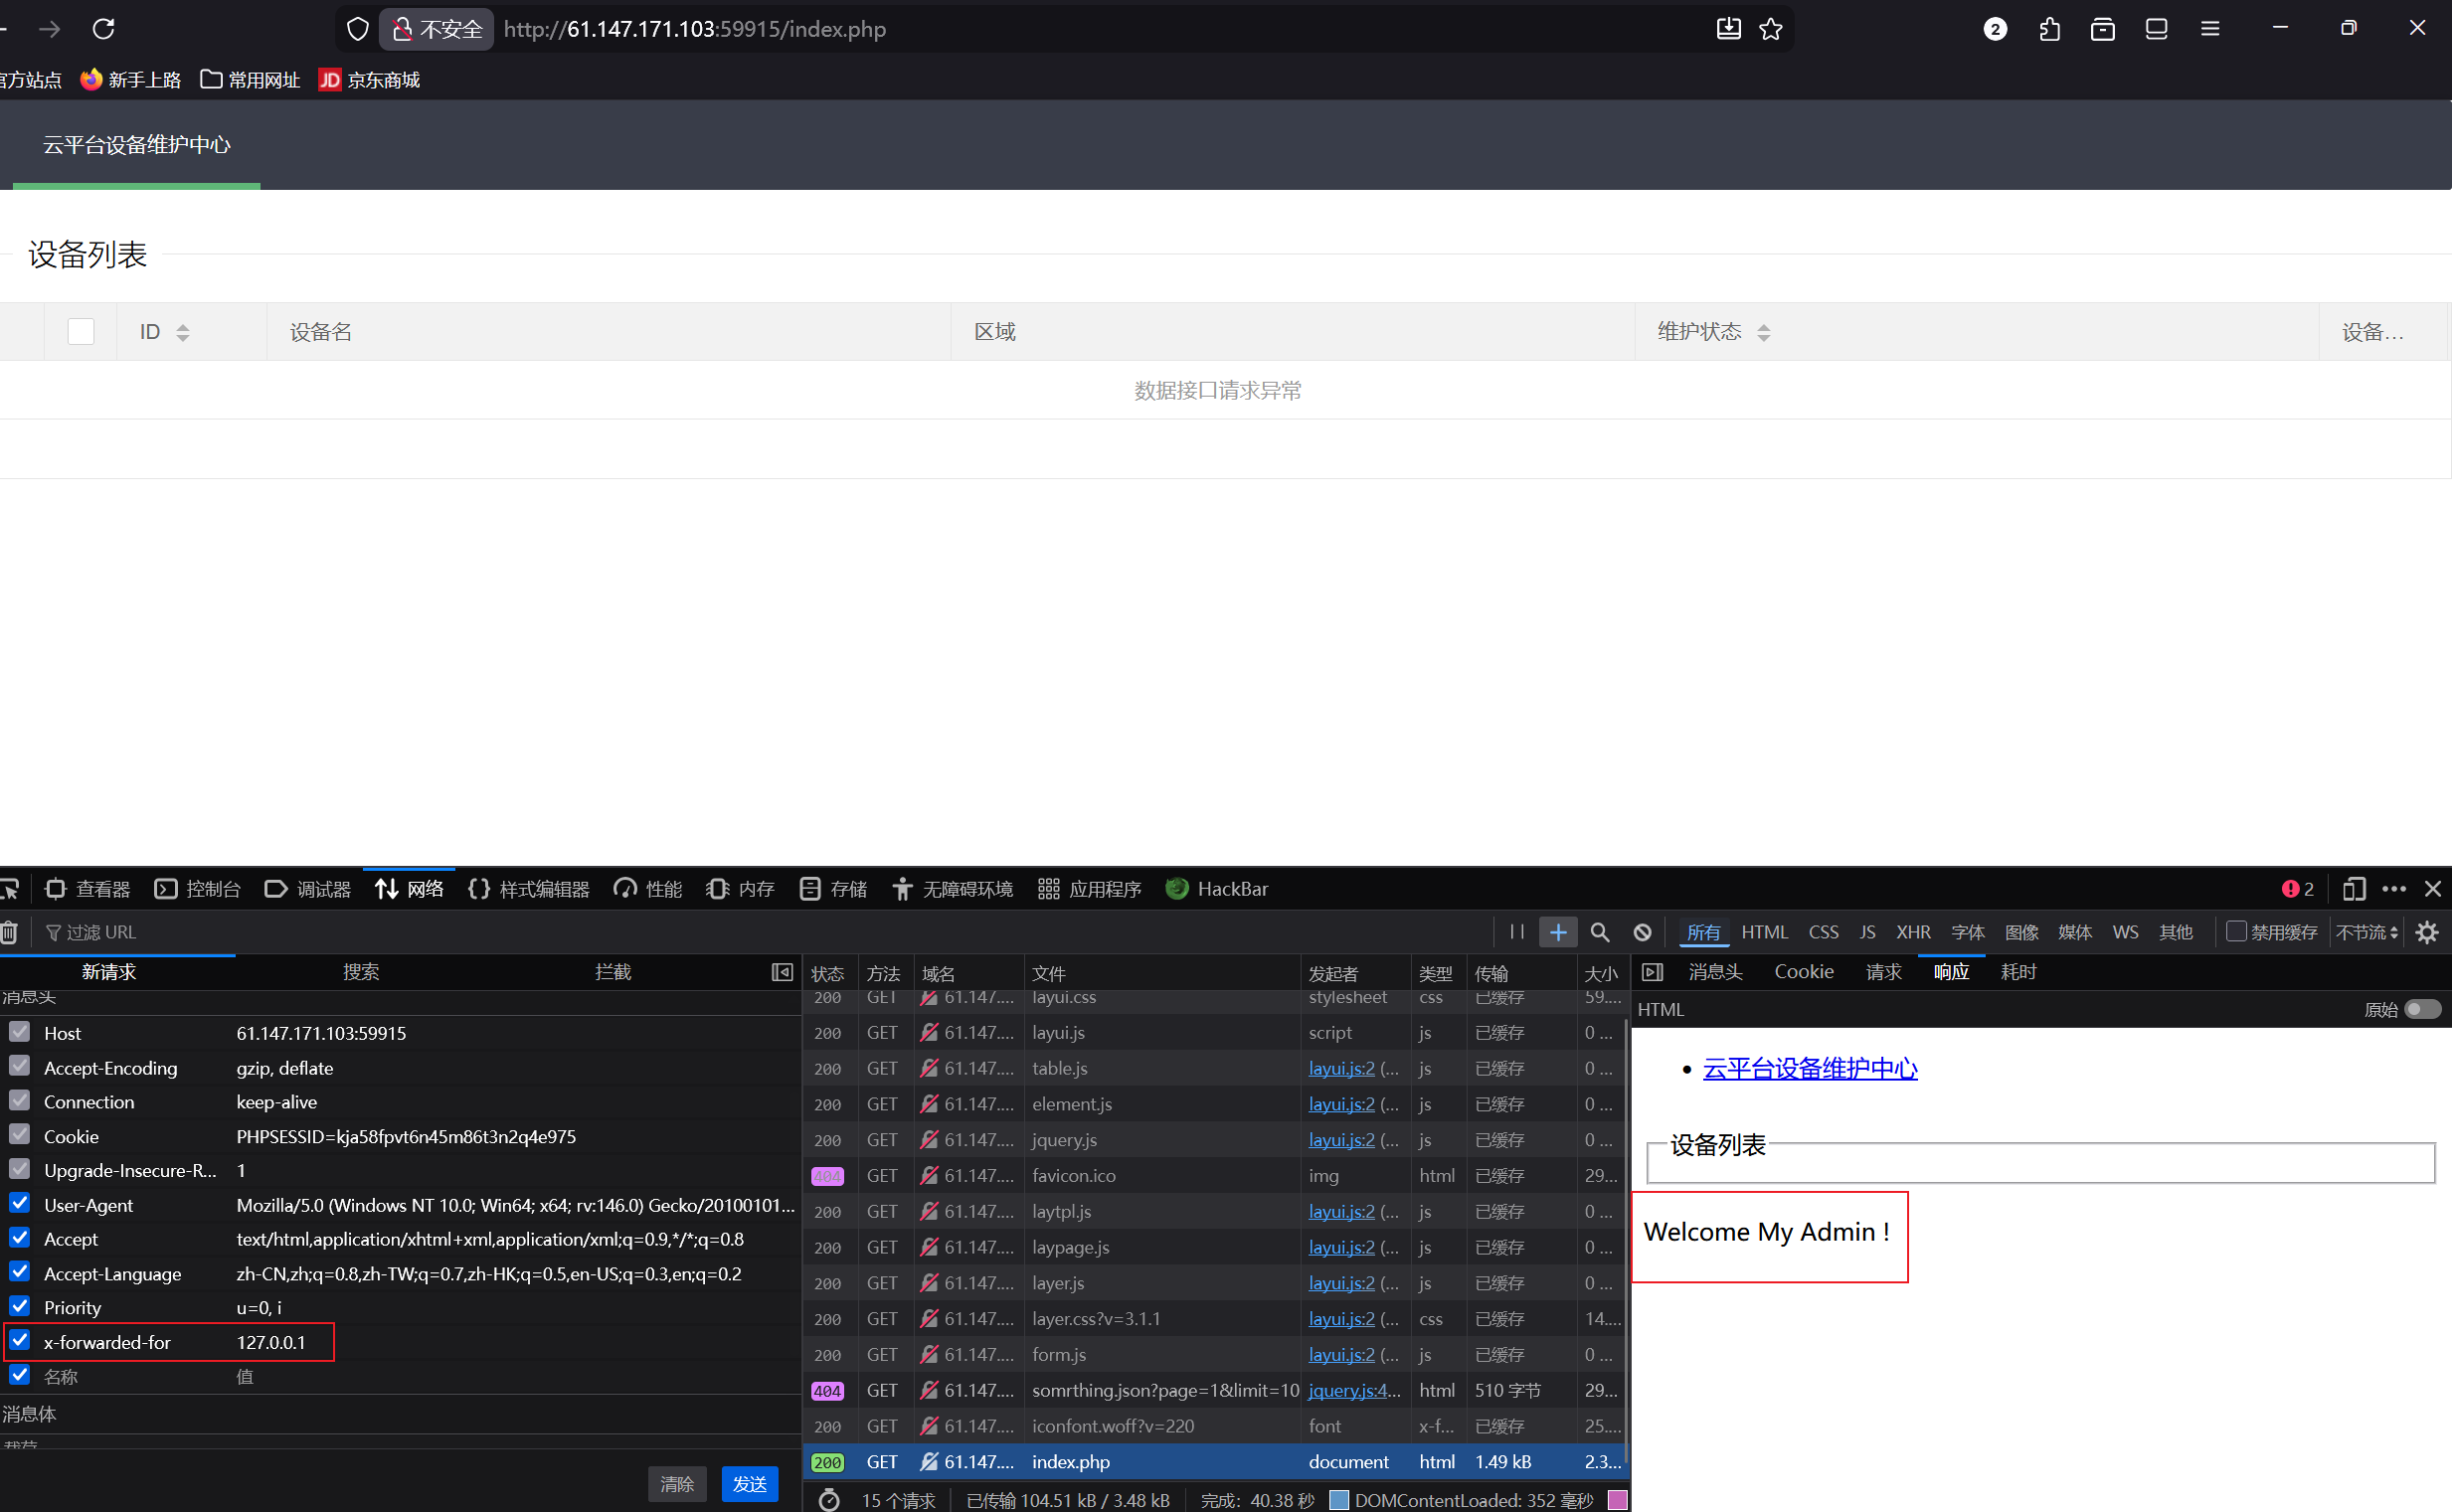Click the add new request plus icon
2452x1512 pixels.
(x=1558, y=932)
